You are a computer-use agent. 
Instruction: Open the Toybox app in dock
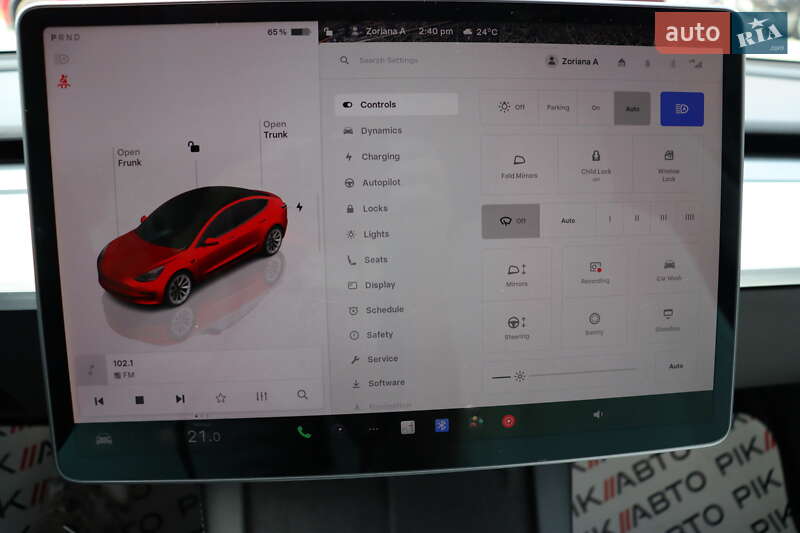click(475, 422)
